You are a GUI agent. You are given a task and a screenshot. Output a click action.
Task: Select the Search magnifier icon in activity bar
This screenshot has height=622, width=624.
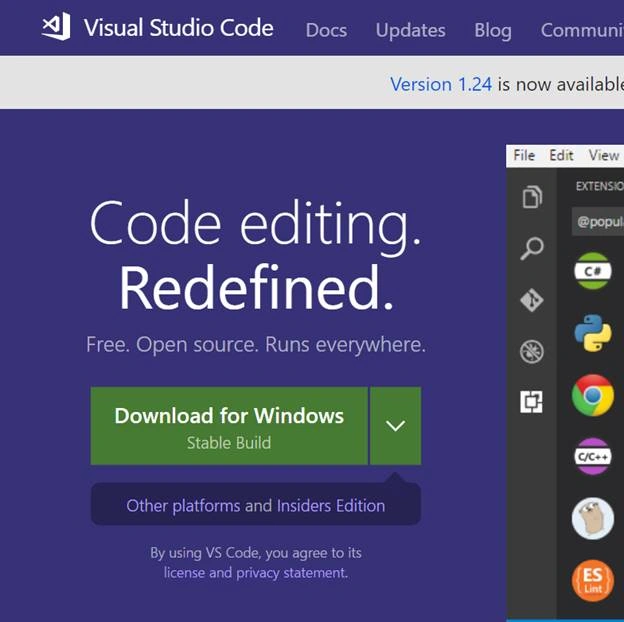pos(532,249)
